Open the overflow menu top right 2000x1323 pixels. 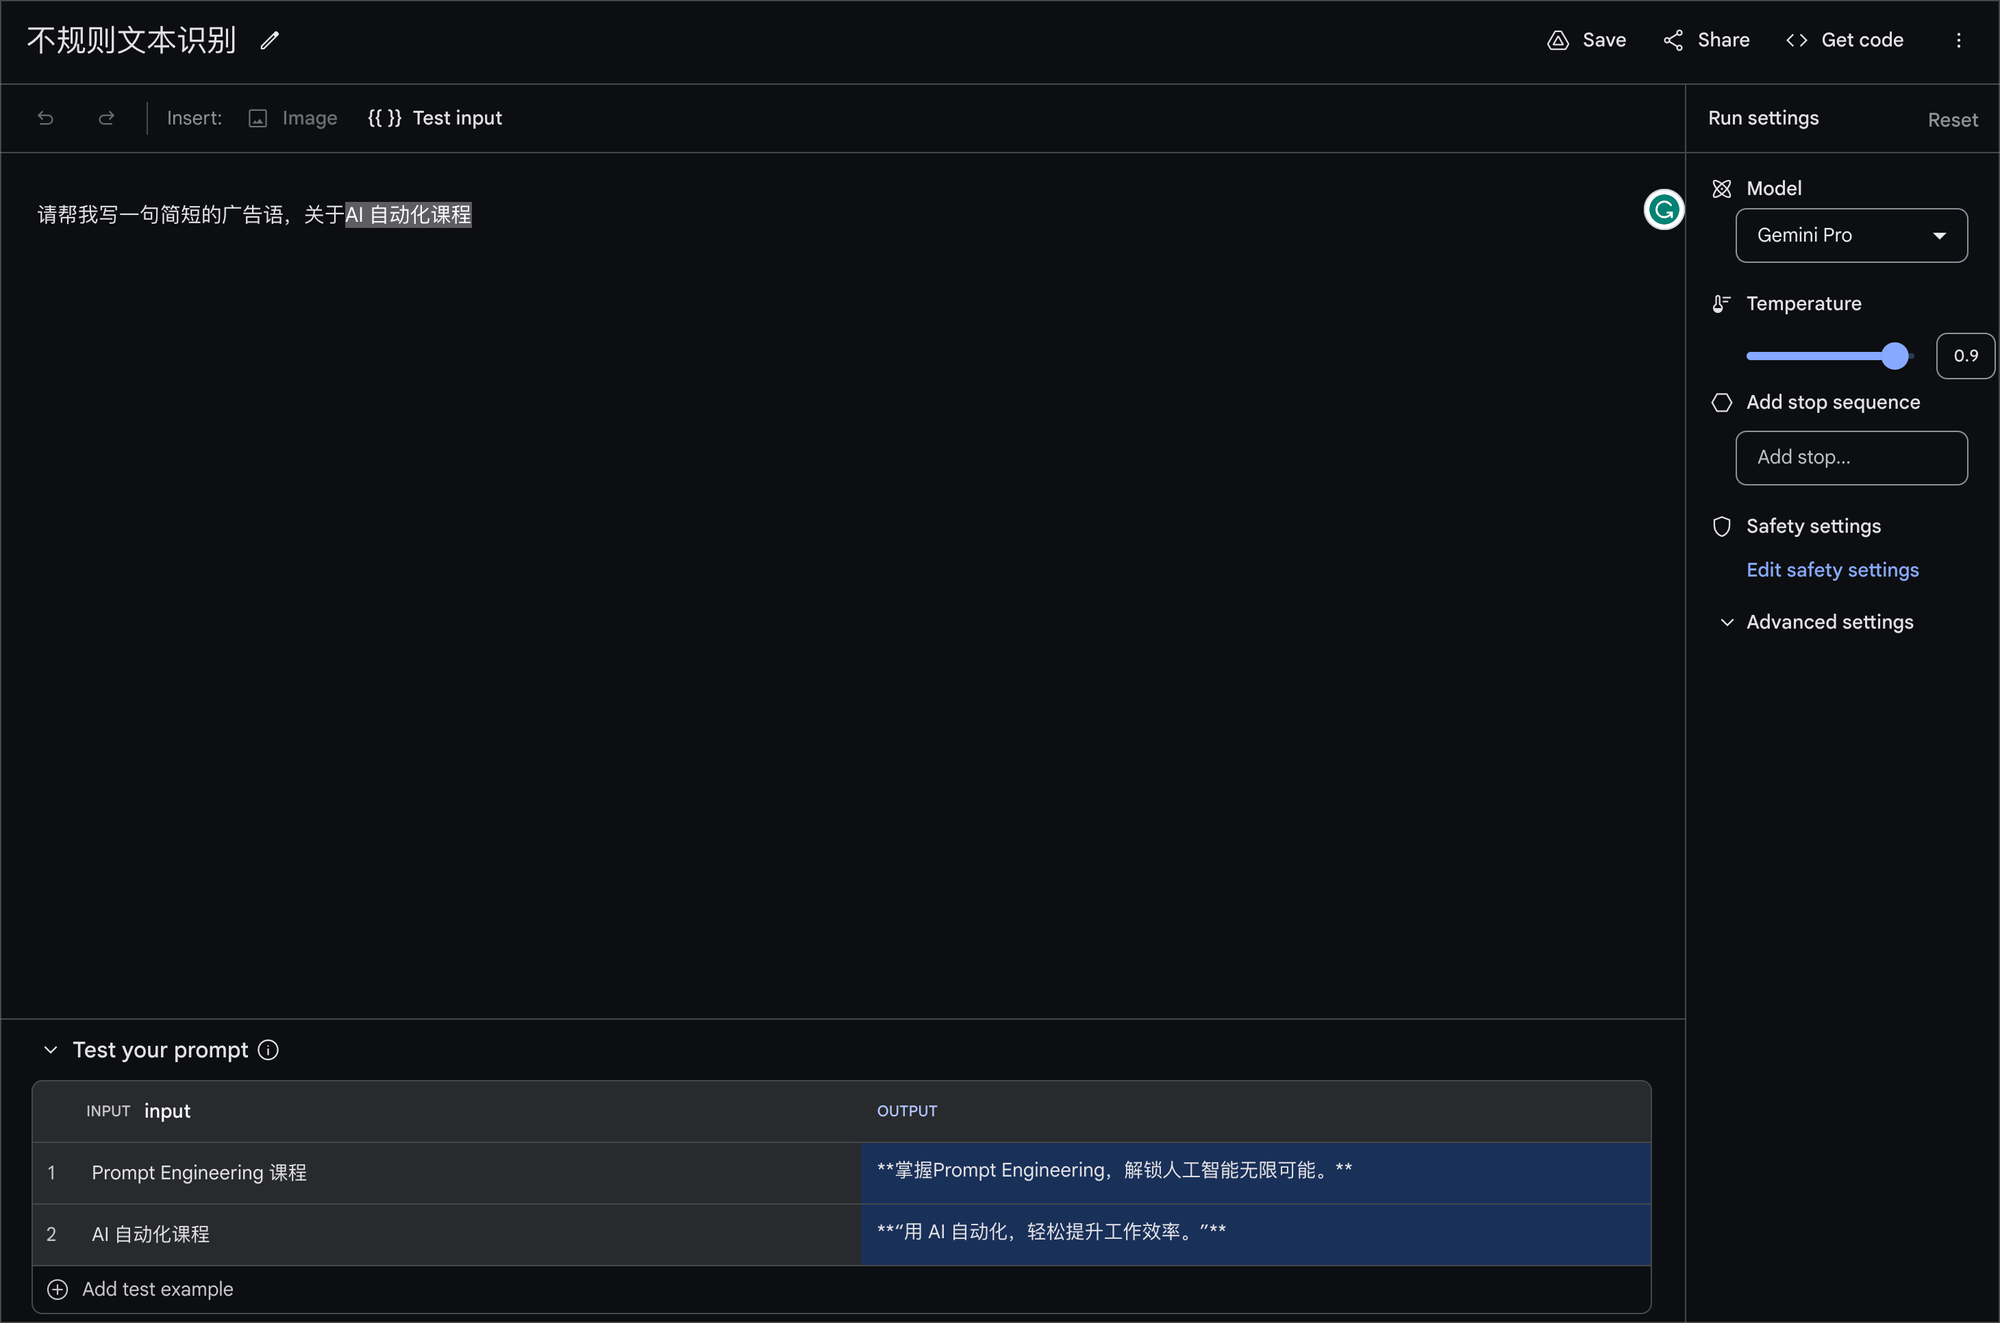pos(1959,40)
